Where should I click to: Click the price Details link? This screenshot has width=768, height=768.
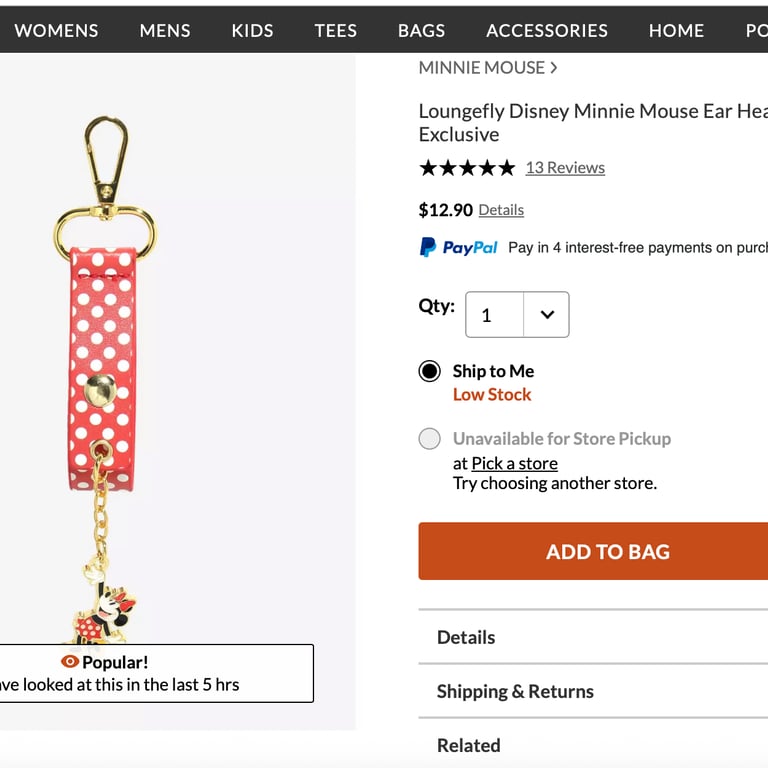pos(501,210)
